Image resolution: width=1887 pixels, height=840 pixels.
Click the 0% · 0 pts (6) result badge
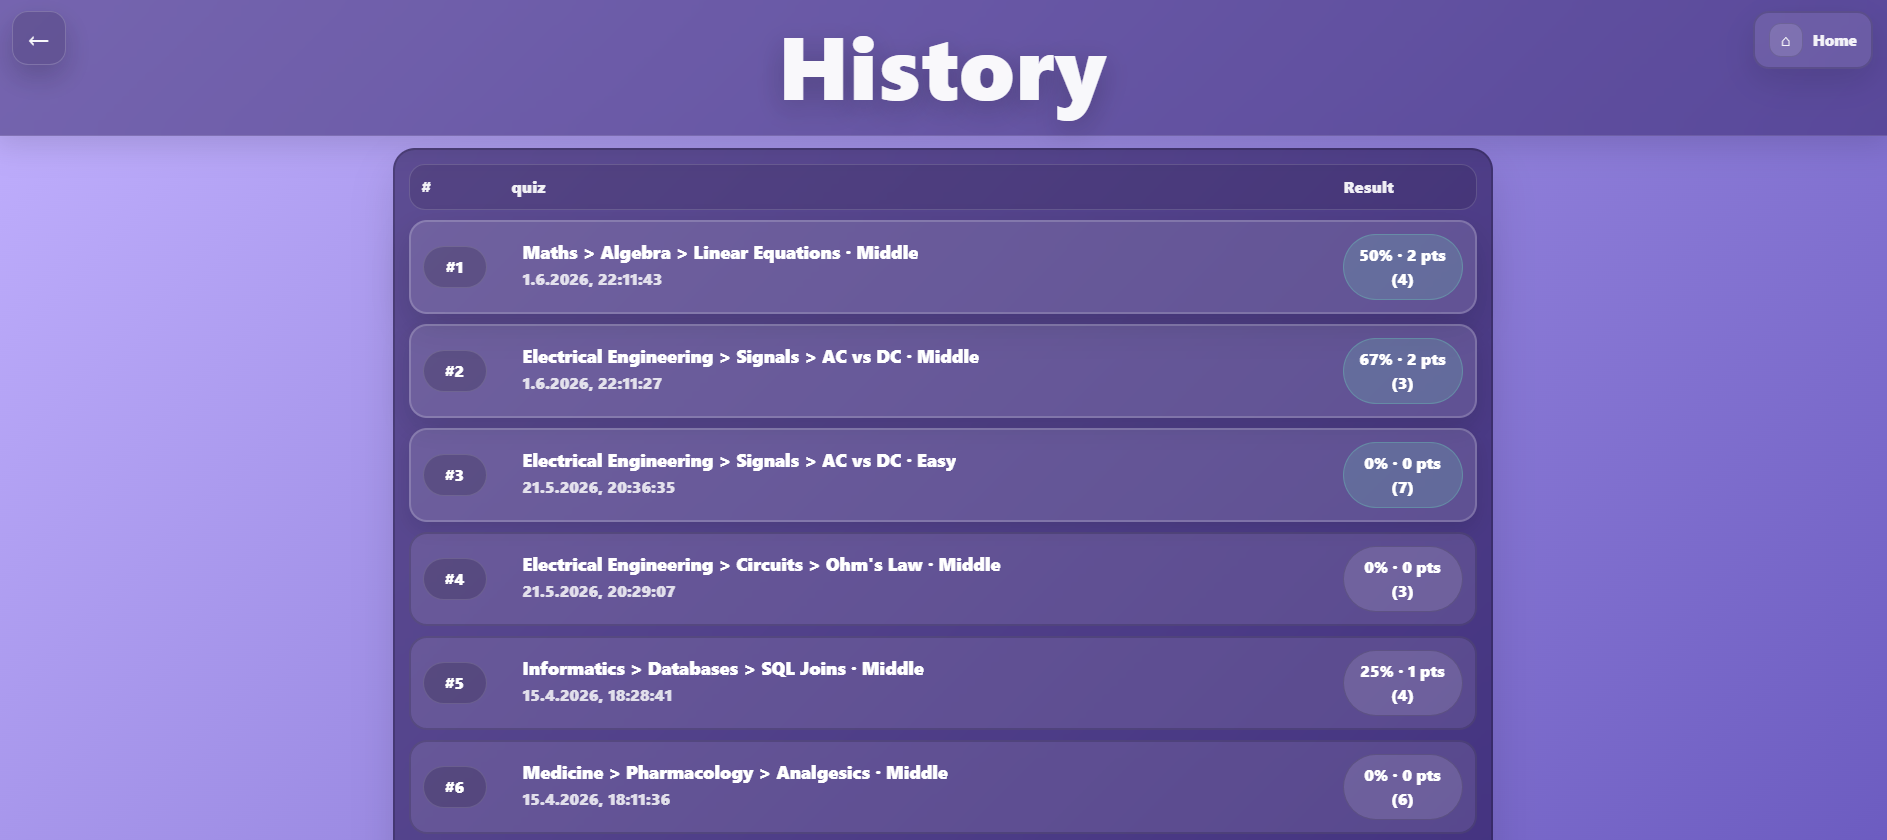[x=1402, y=787]
